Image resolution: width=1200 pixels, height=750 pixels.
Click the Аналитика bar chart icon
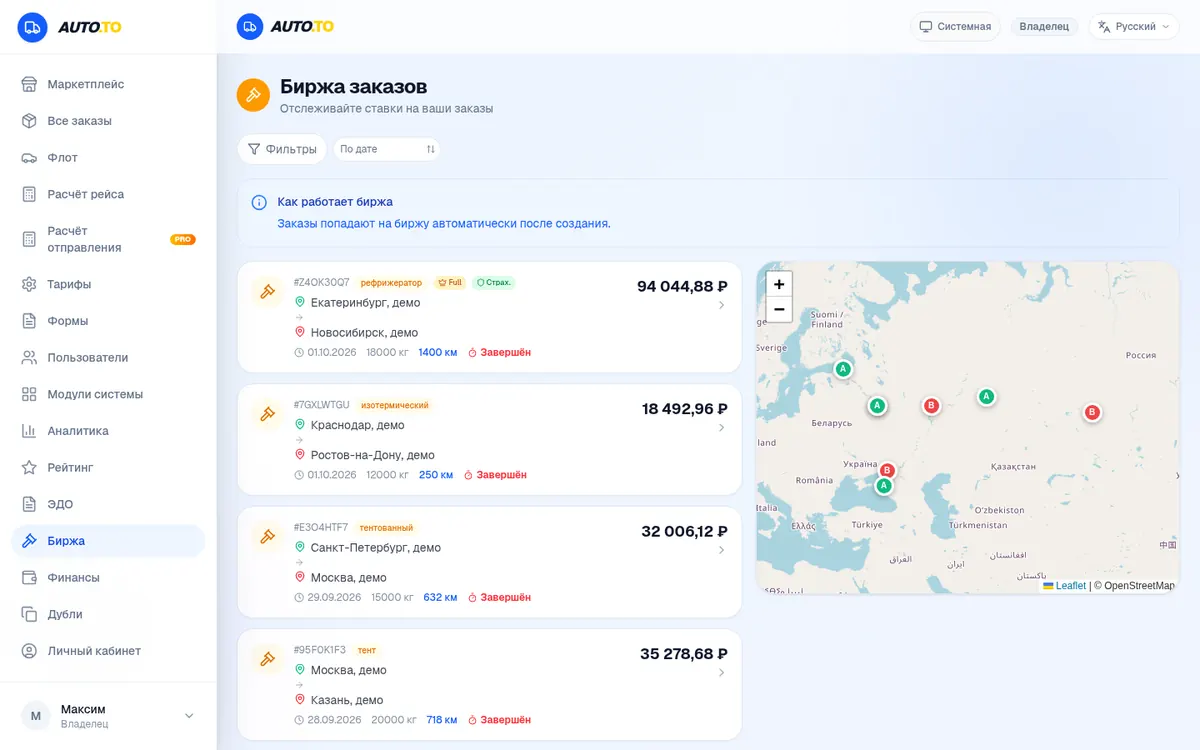click(29, 431)
